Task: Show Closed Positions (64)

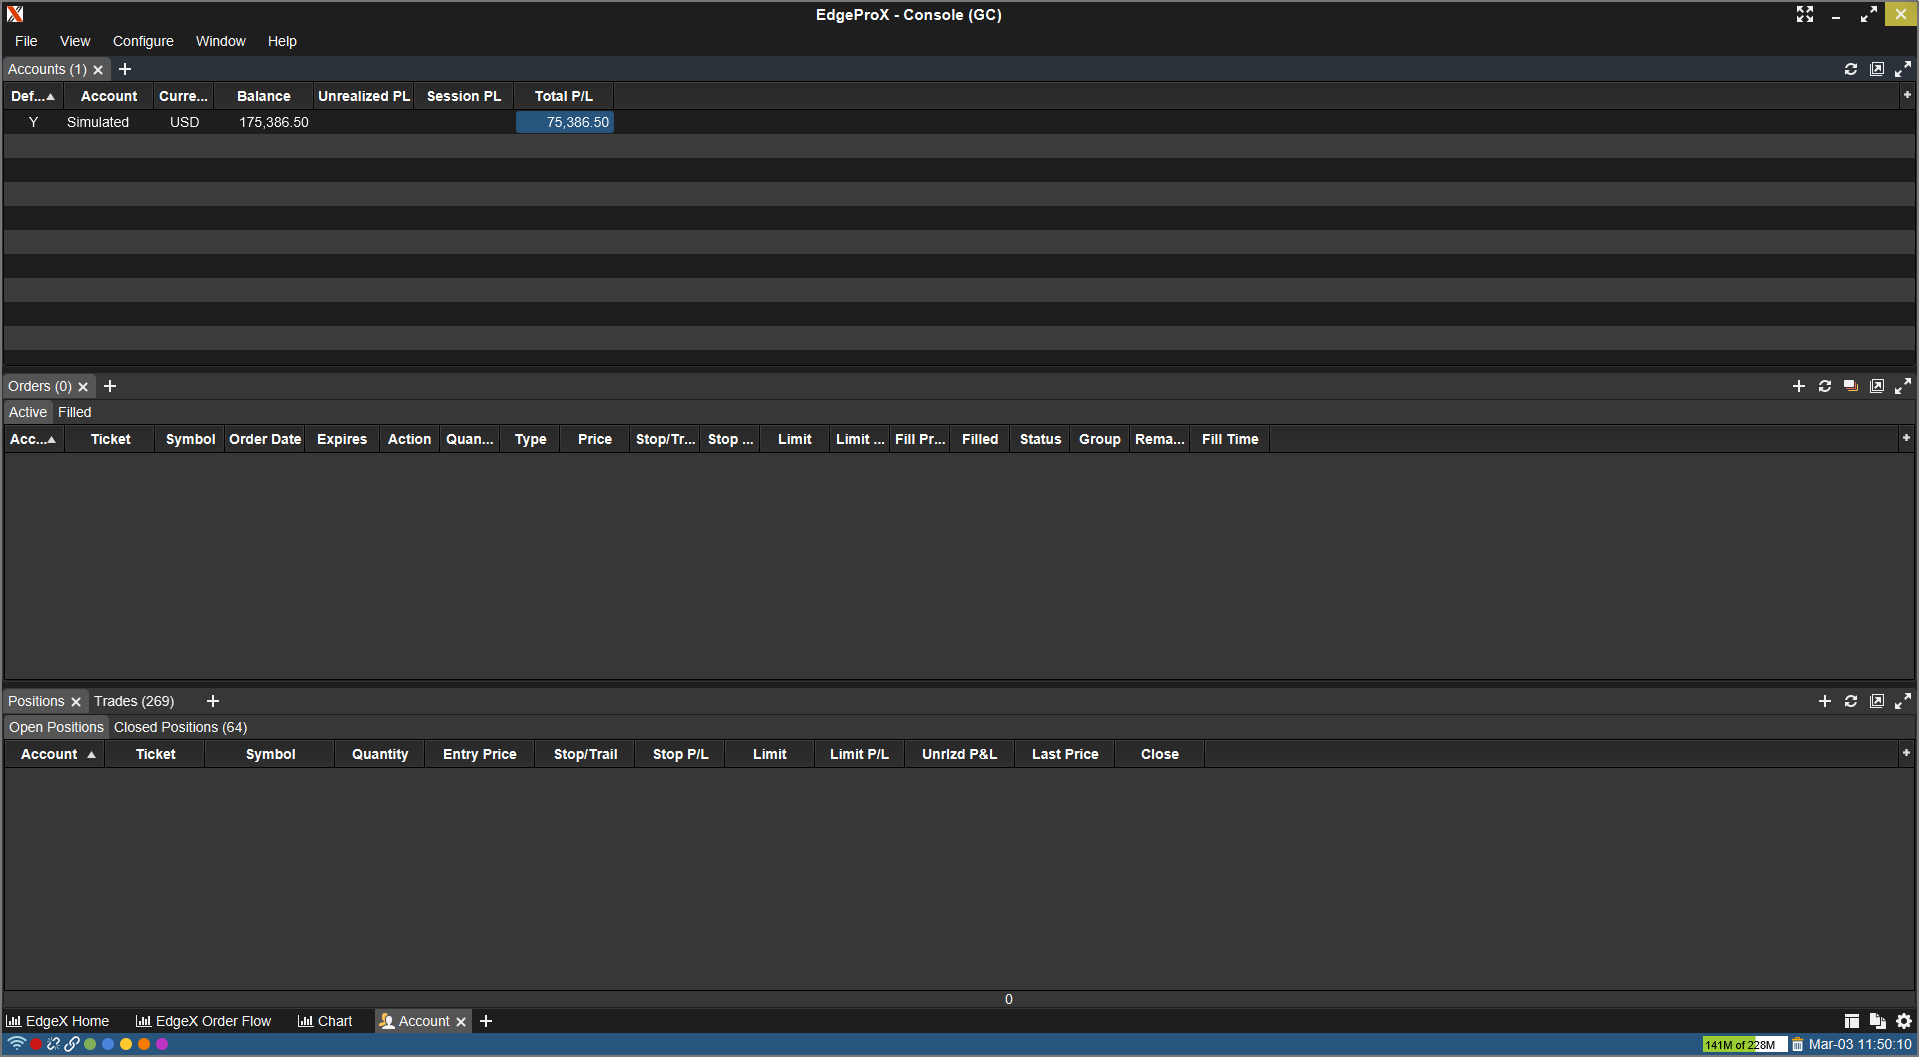Action: click(x=180, y=727)
